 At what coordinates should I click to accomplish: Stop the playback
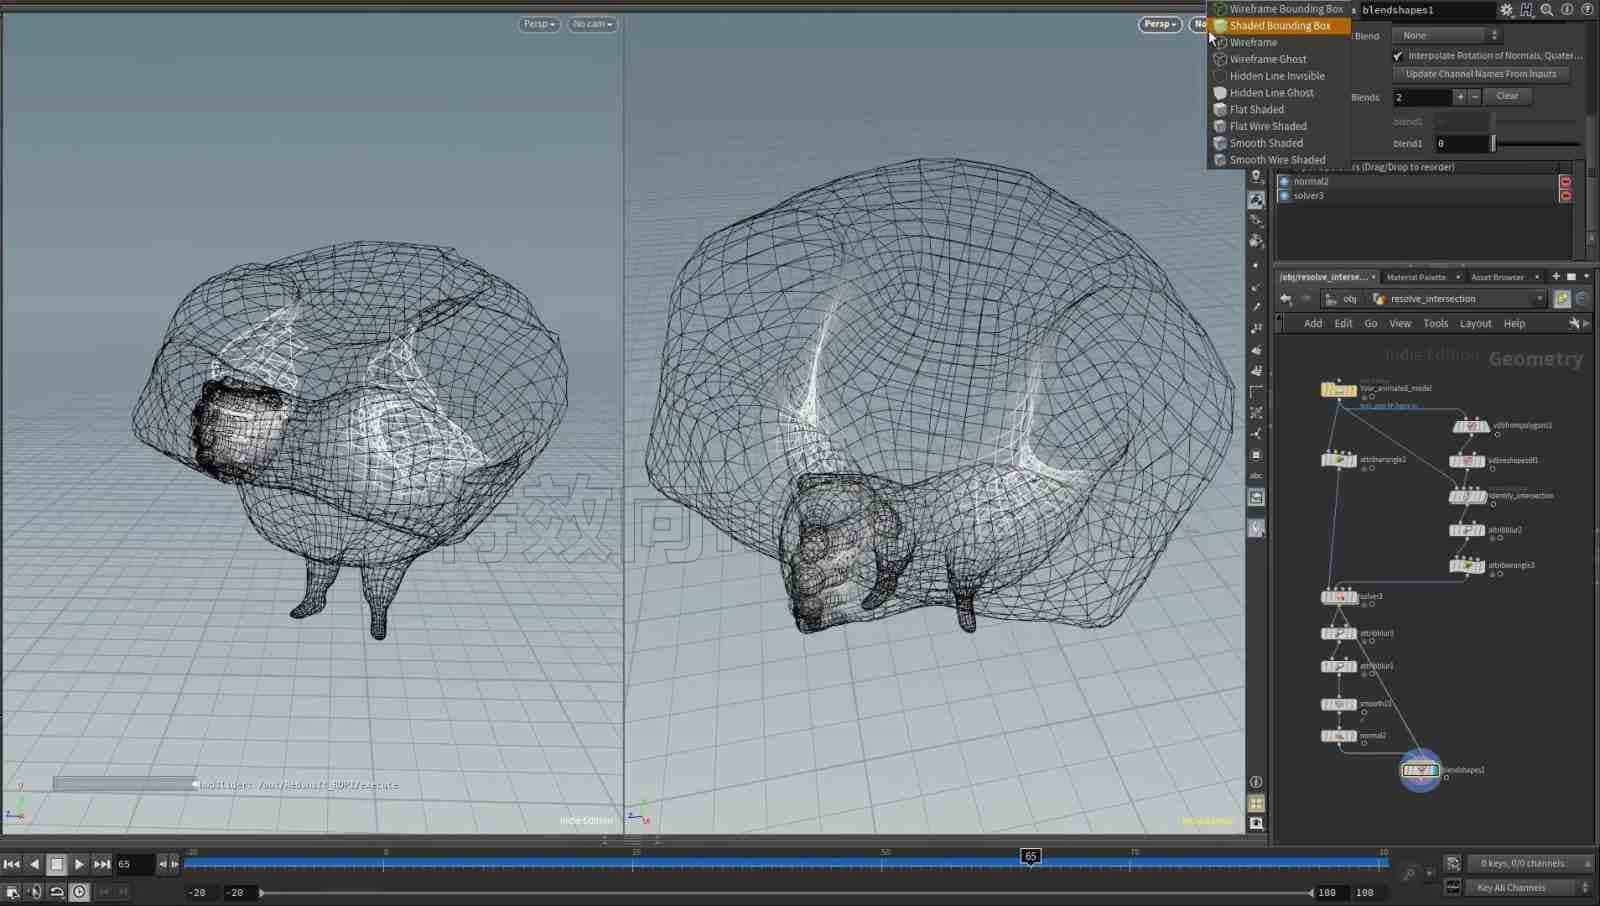coord(57,864)
